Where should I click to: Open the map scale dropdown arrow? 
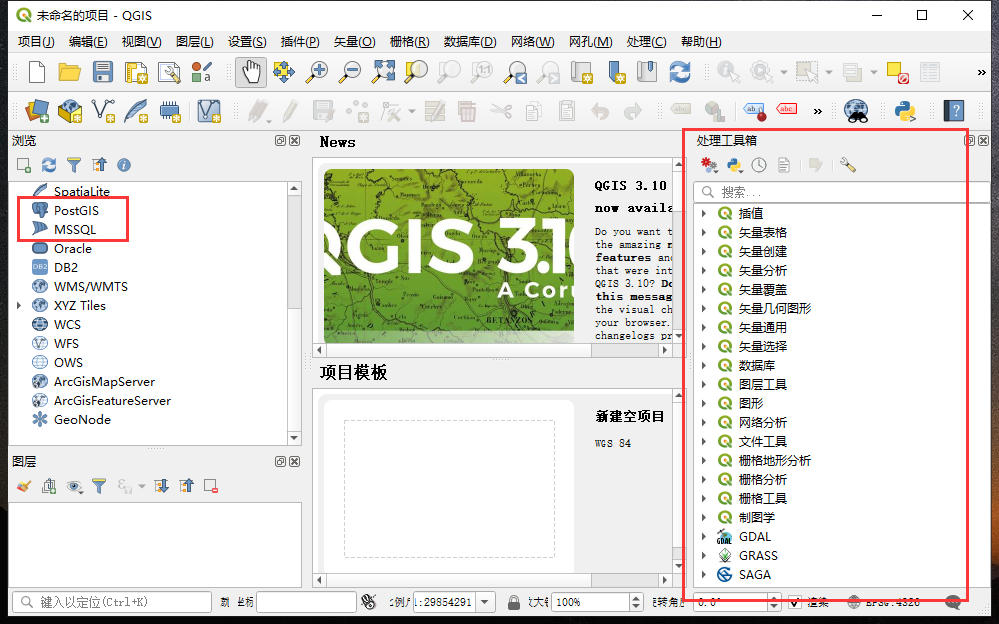click(x=485, y=602)
